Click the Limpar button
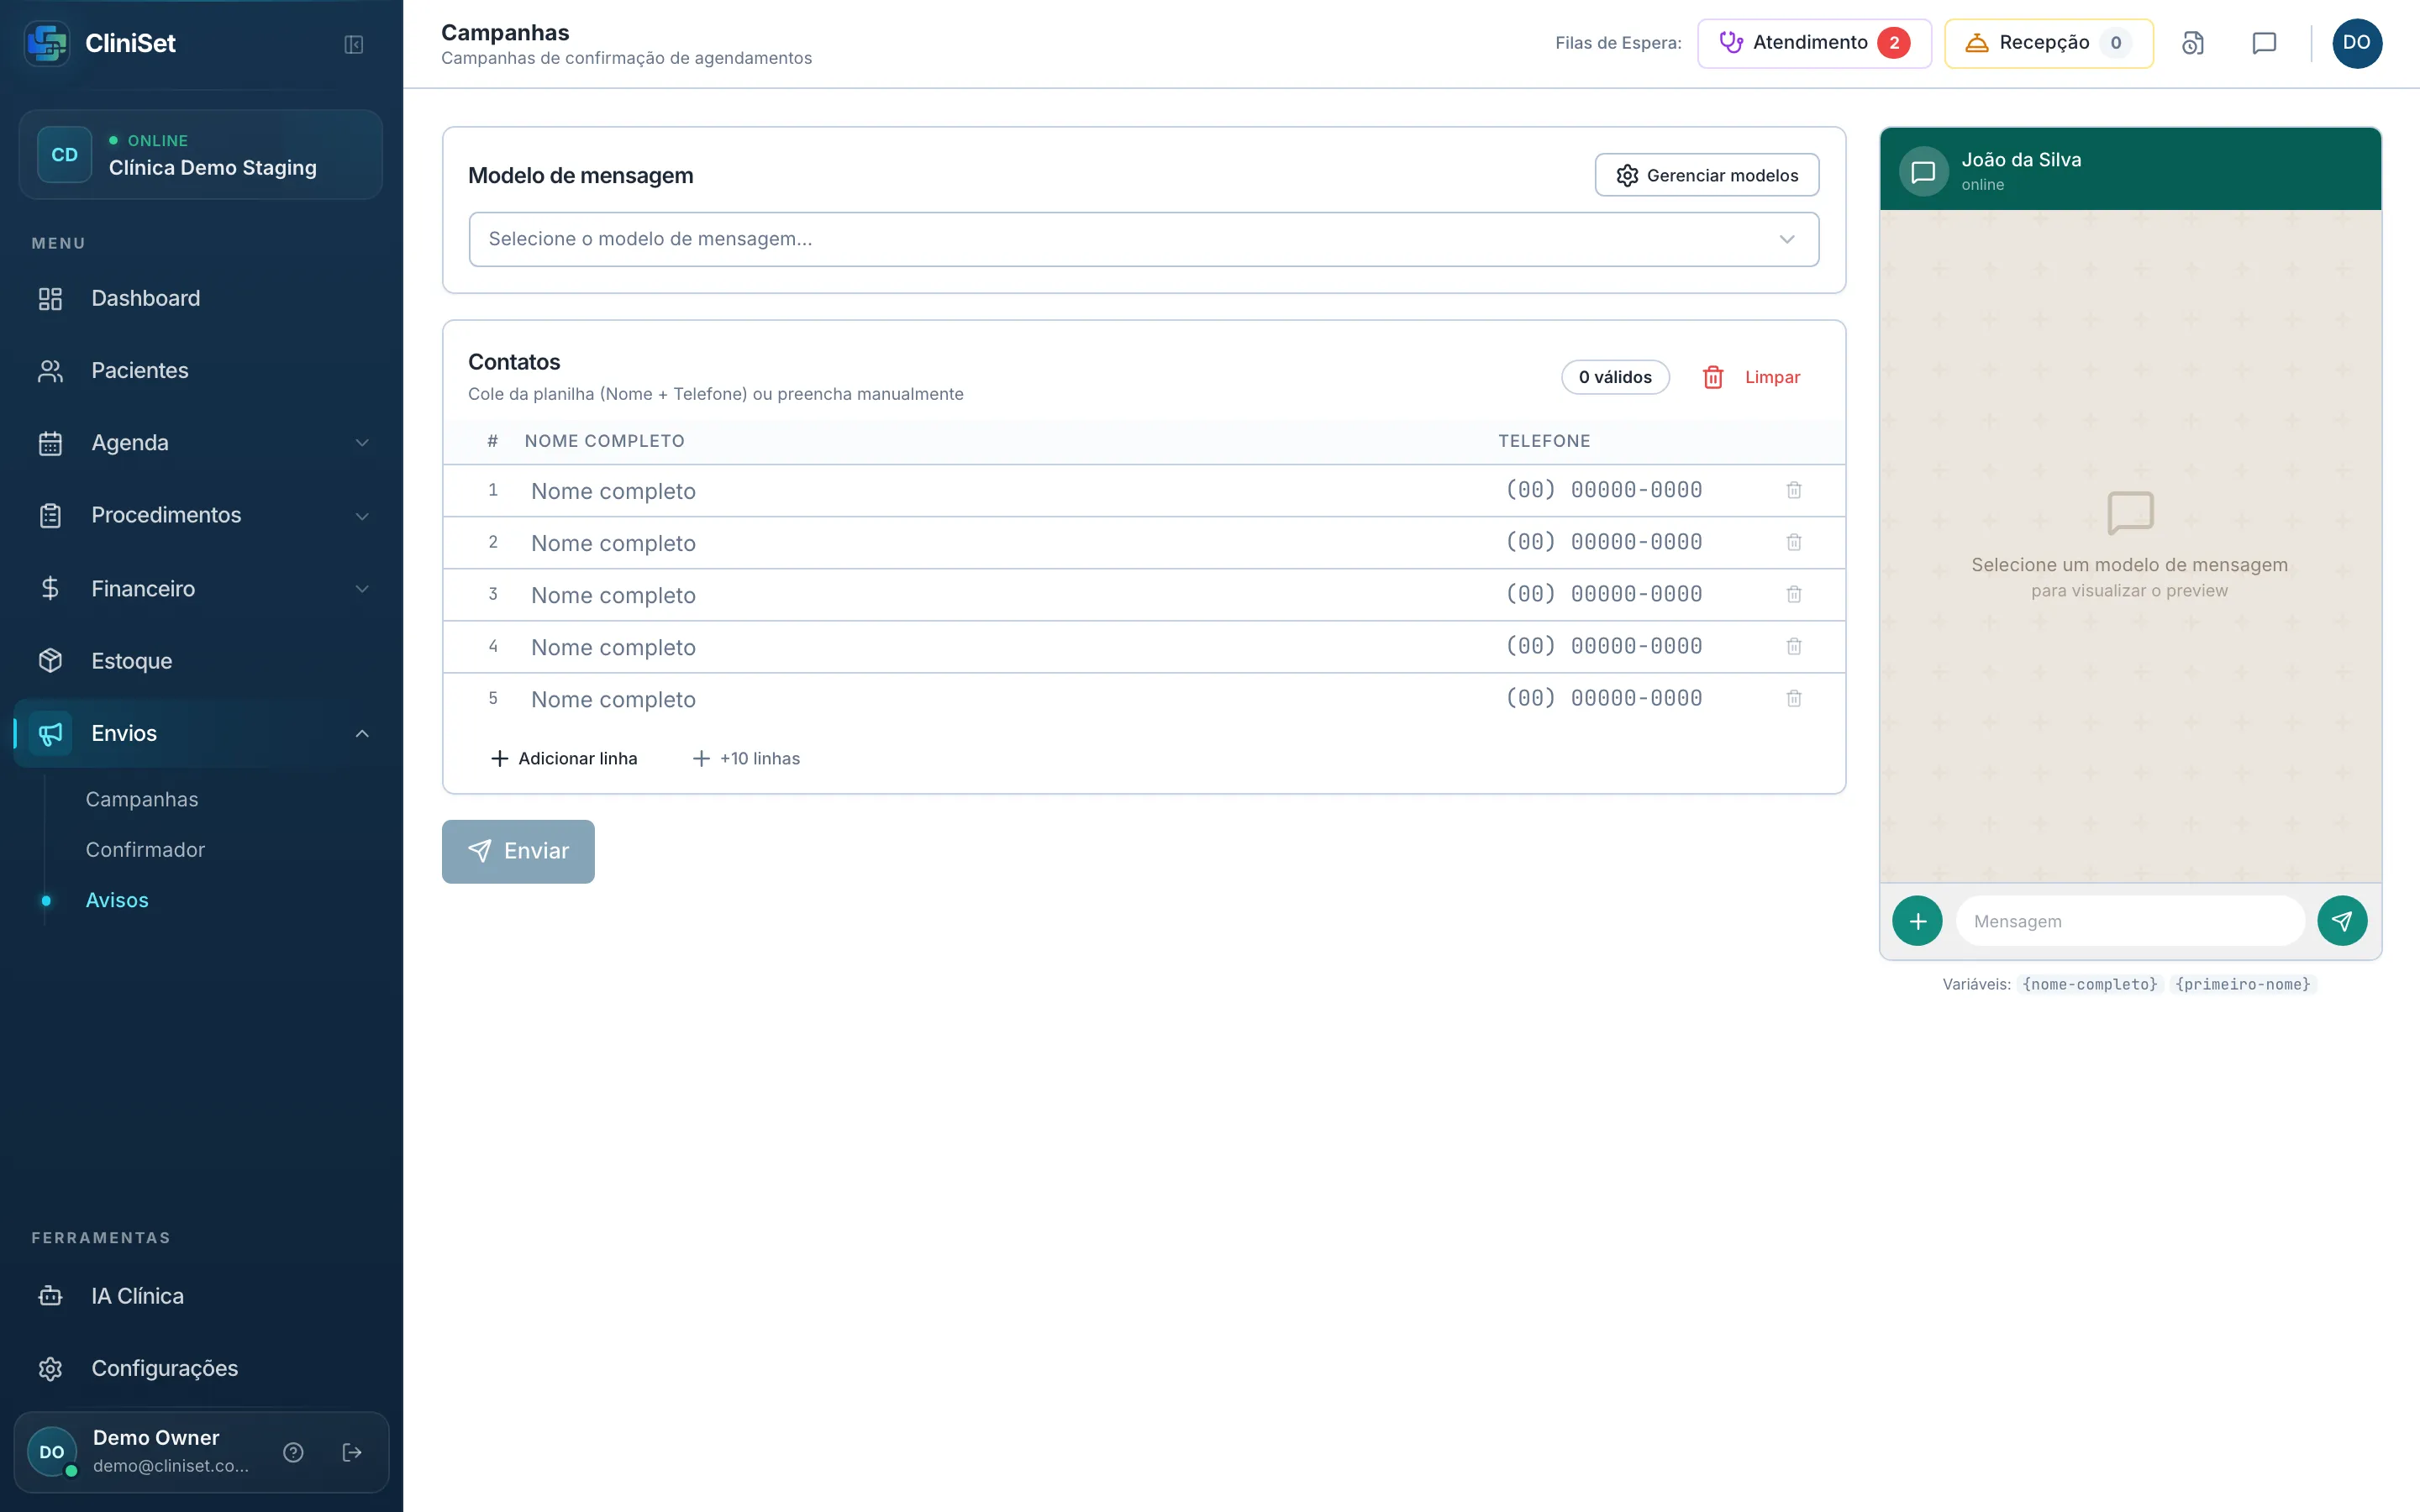This screenshot has height=1512, width=2420. [1751, 377]
